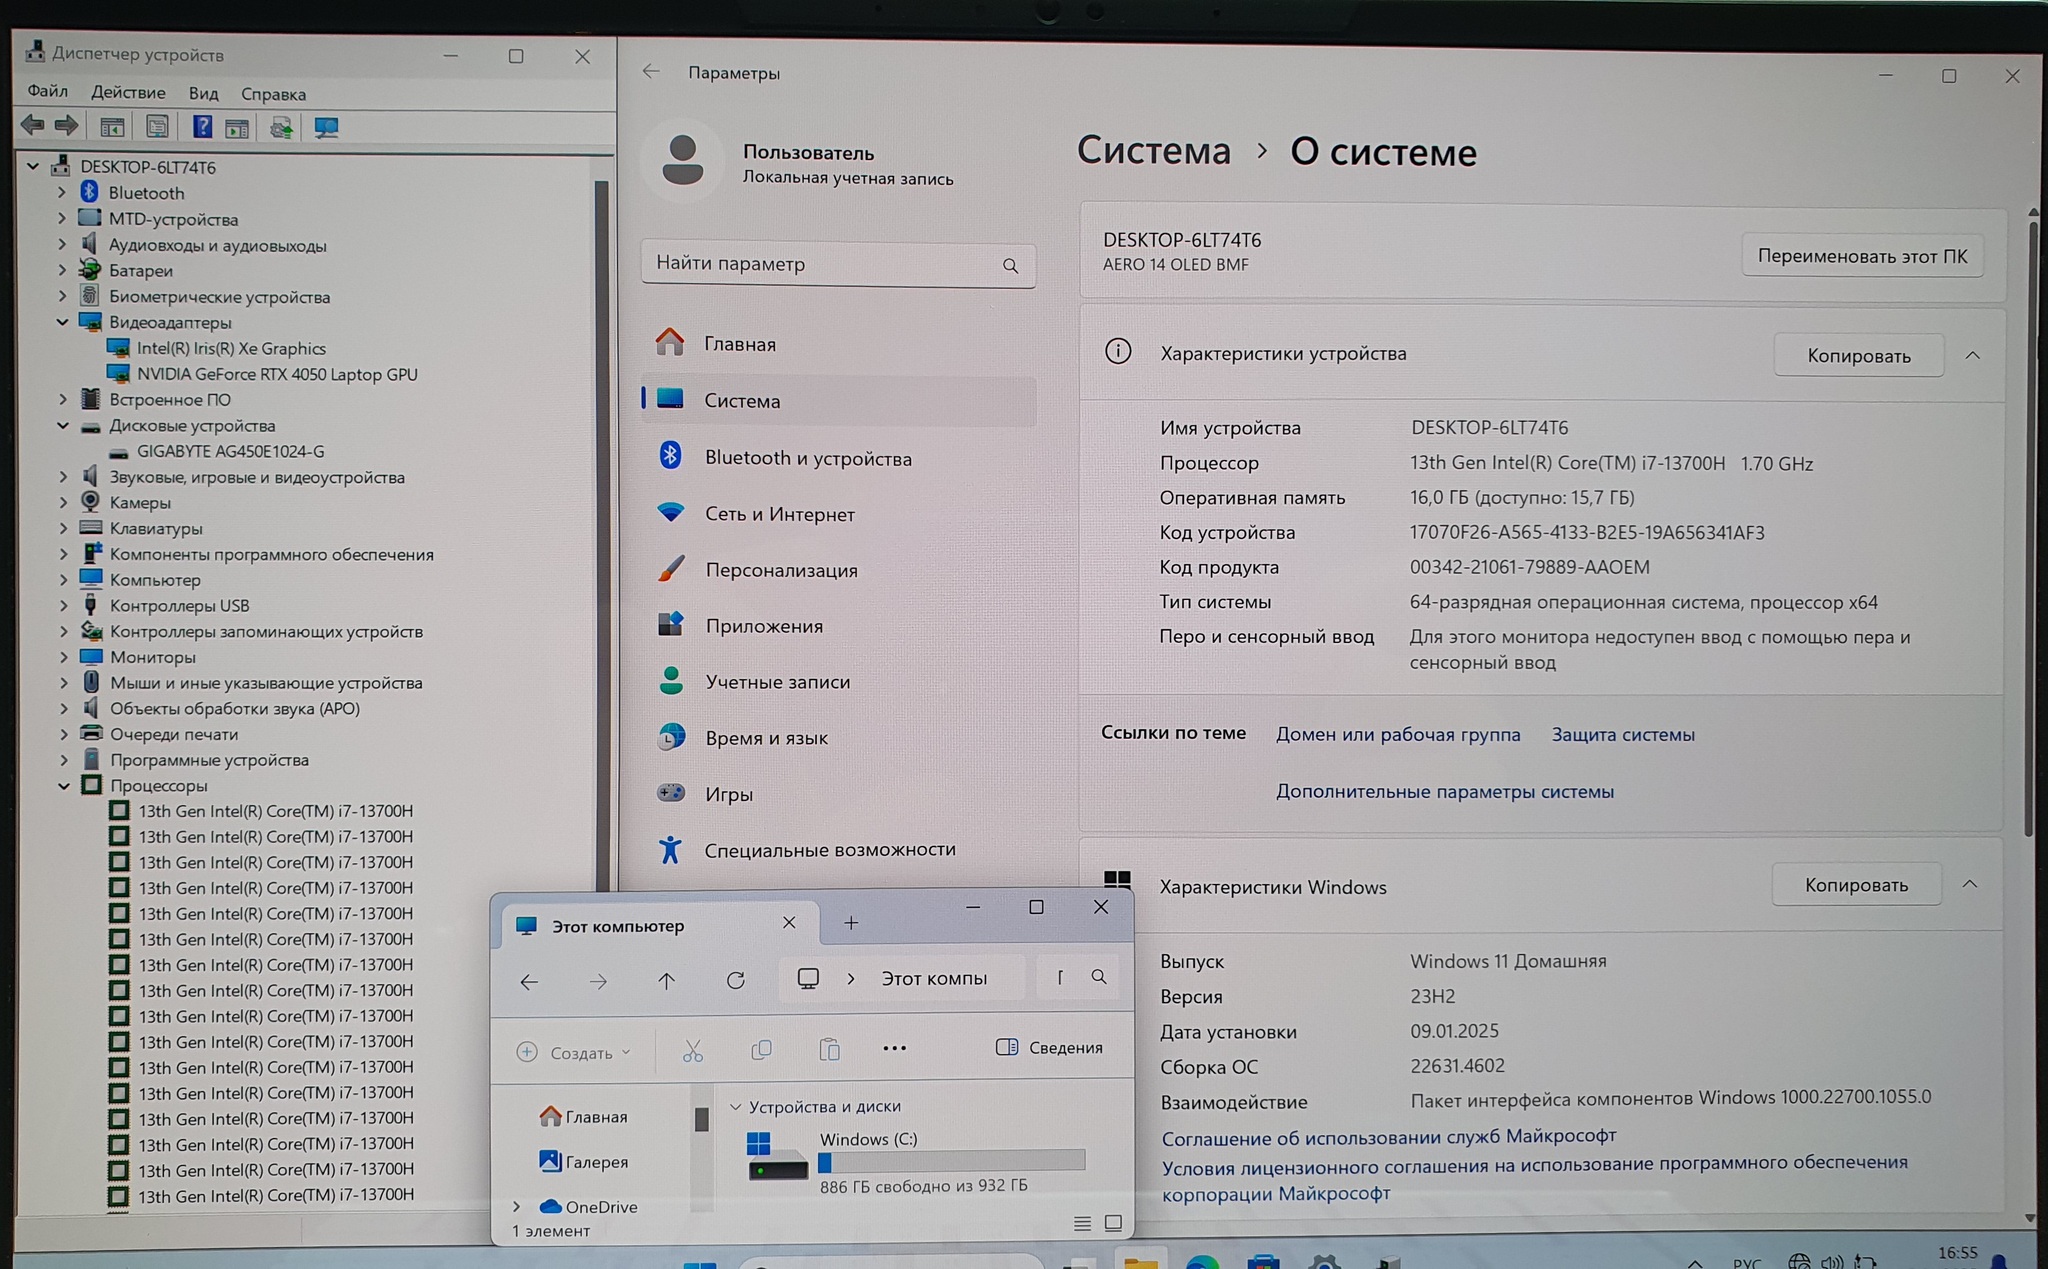
Task: Click the Переименовать этот ПК button
Action: tap(1862, 256)
